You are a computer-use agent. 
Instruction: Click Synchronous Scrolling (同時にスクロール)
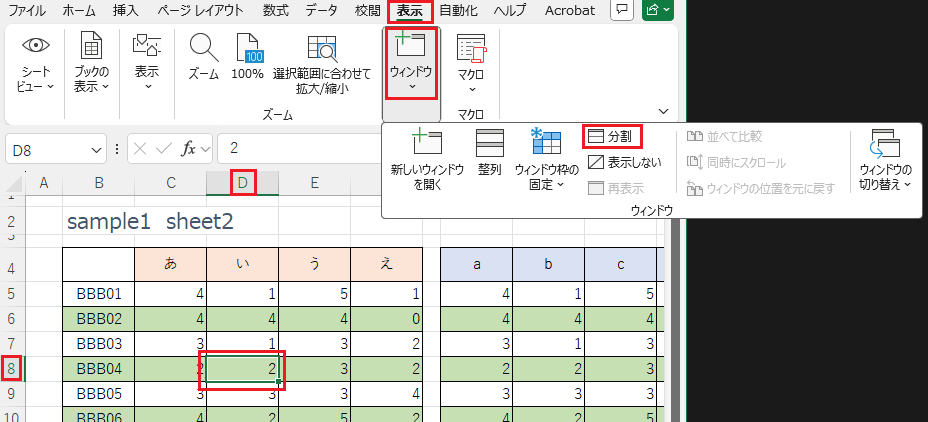(x=736, y=162)
